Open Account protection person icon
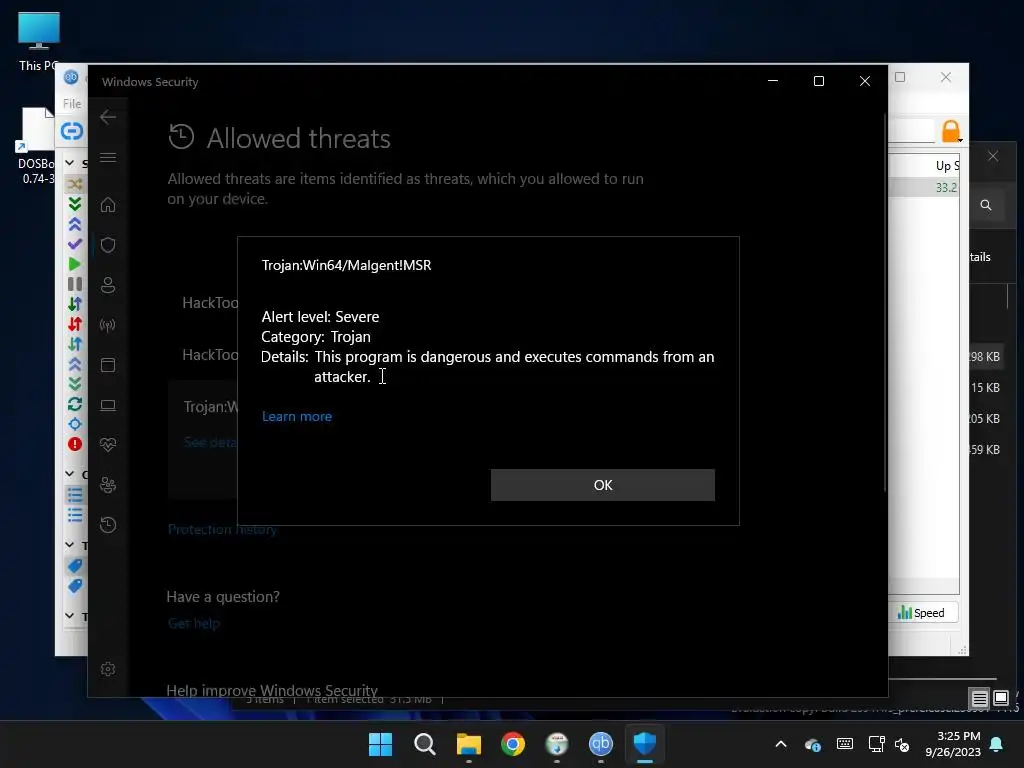Viewport: 1024px width, 768px height. [108, 285]
